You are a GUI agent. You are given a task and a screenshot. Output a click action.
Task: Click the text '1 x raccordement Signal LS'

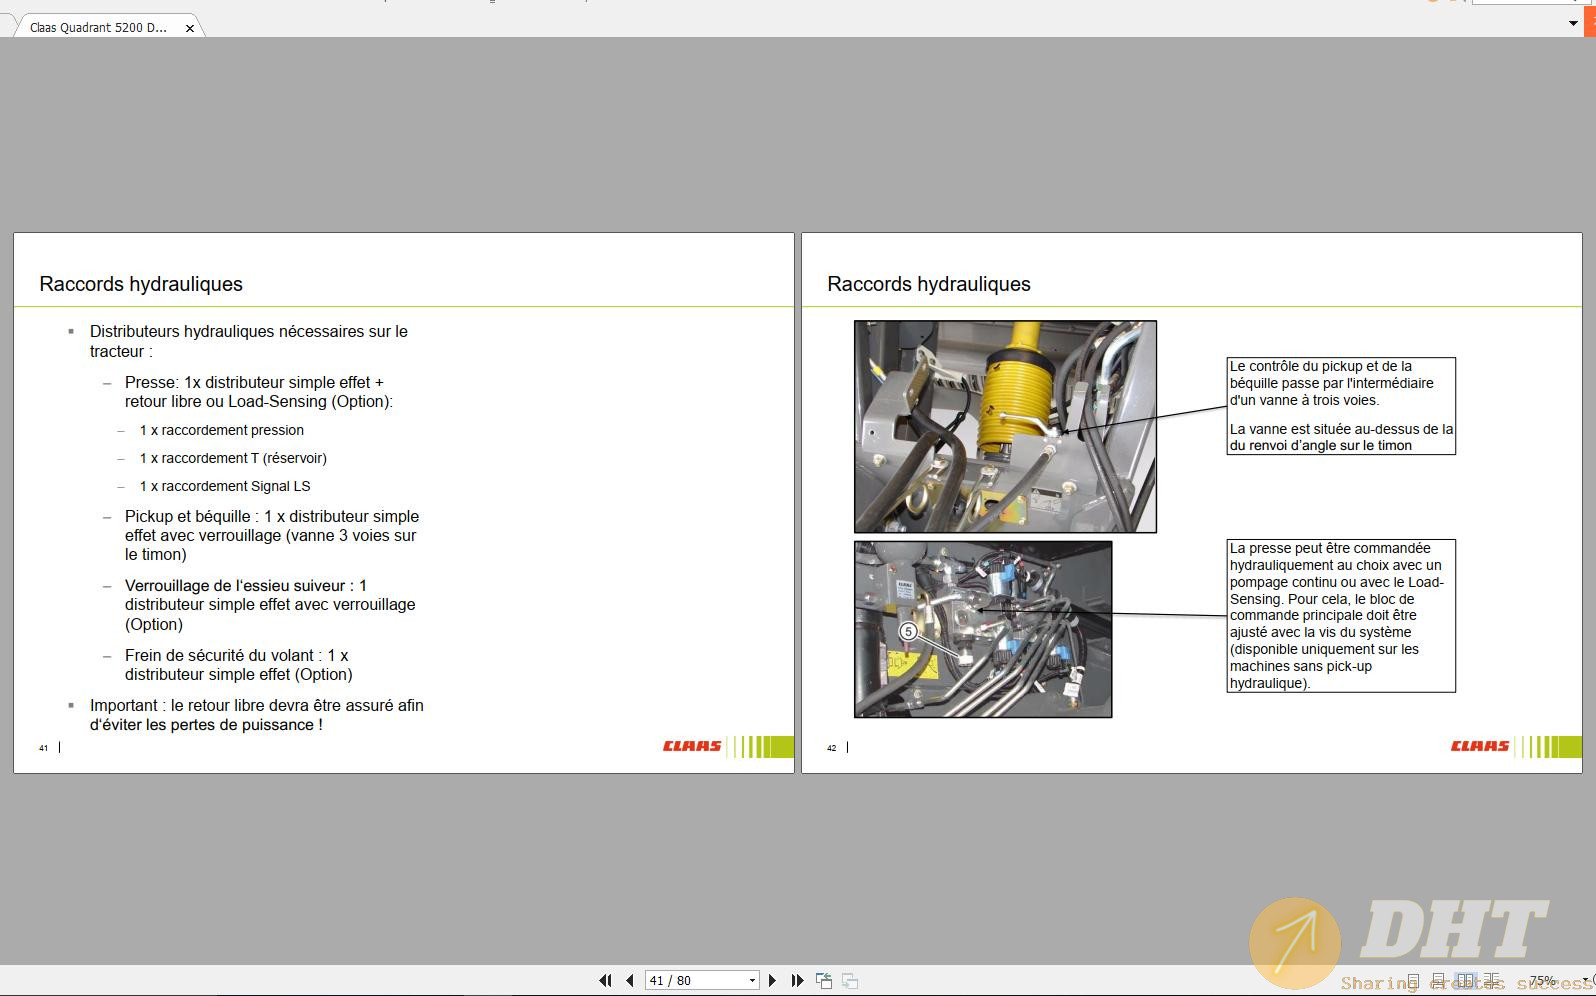pyautogui.click(x=225, y=486)
